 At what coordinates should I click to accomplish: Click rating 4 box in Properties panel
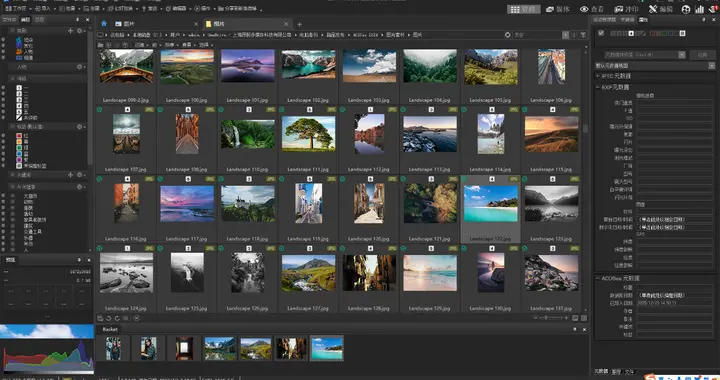point(631,33)
